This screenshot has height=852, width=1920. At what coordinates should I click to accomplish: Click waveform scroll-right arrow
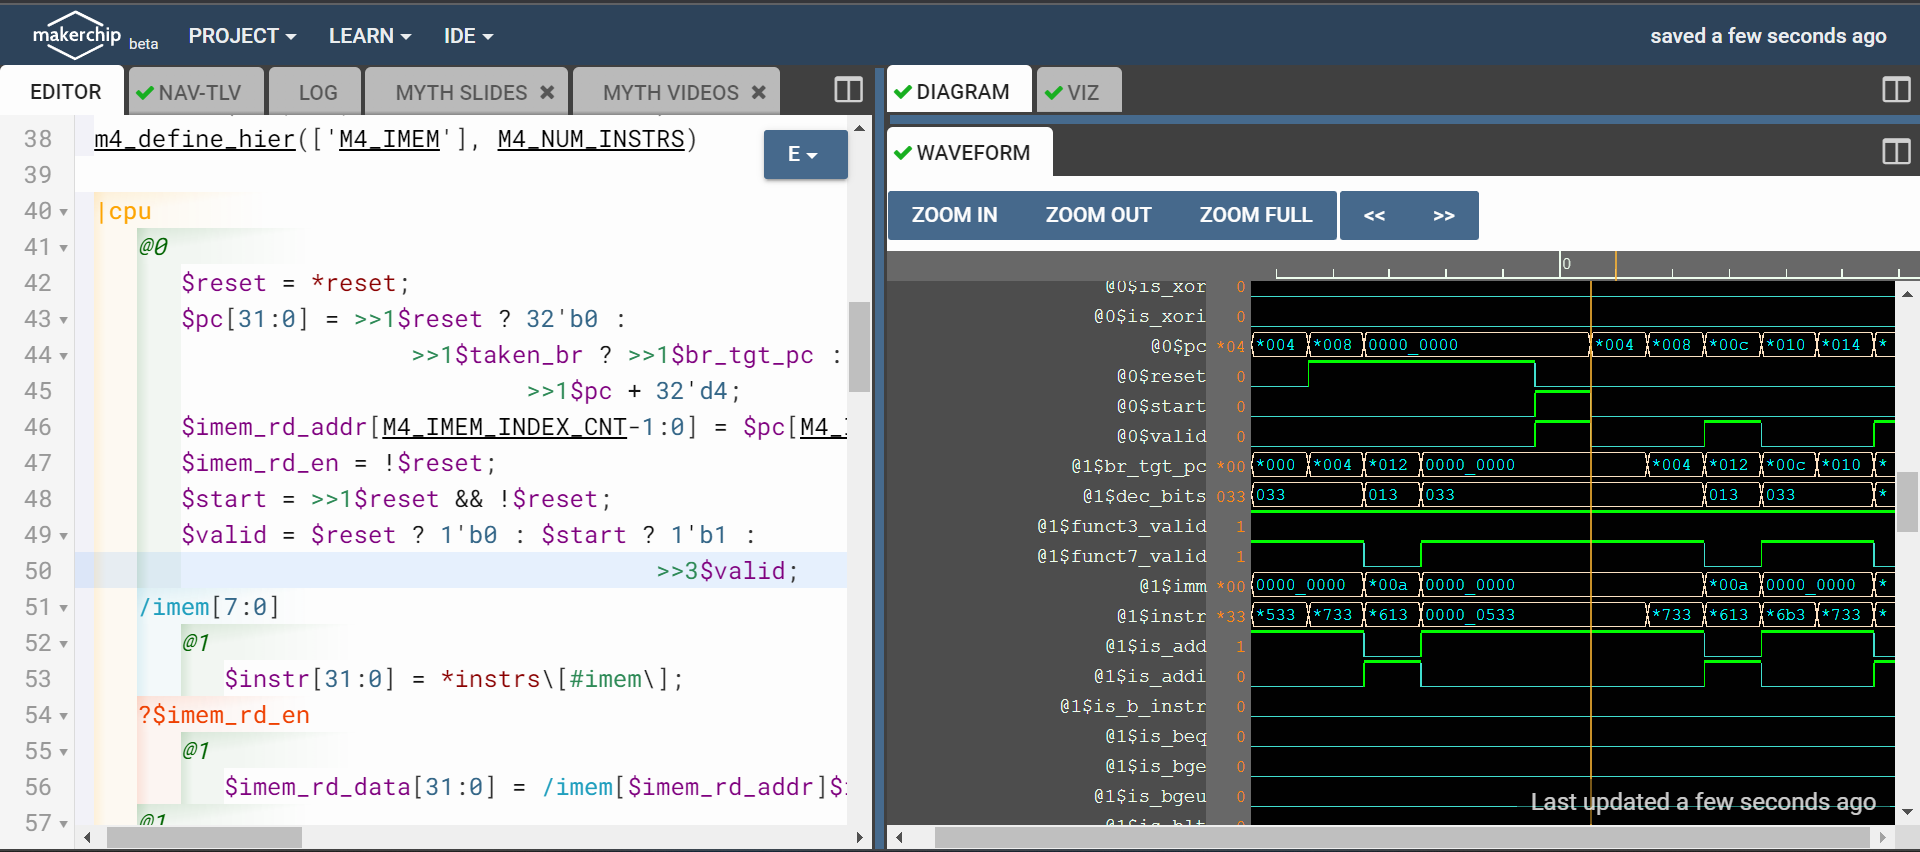coord(1883,837)
